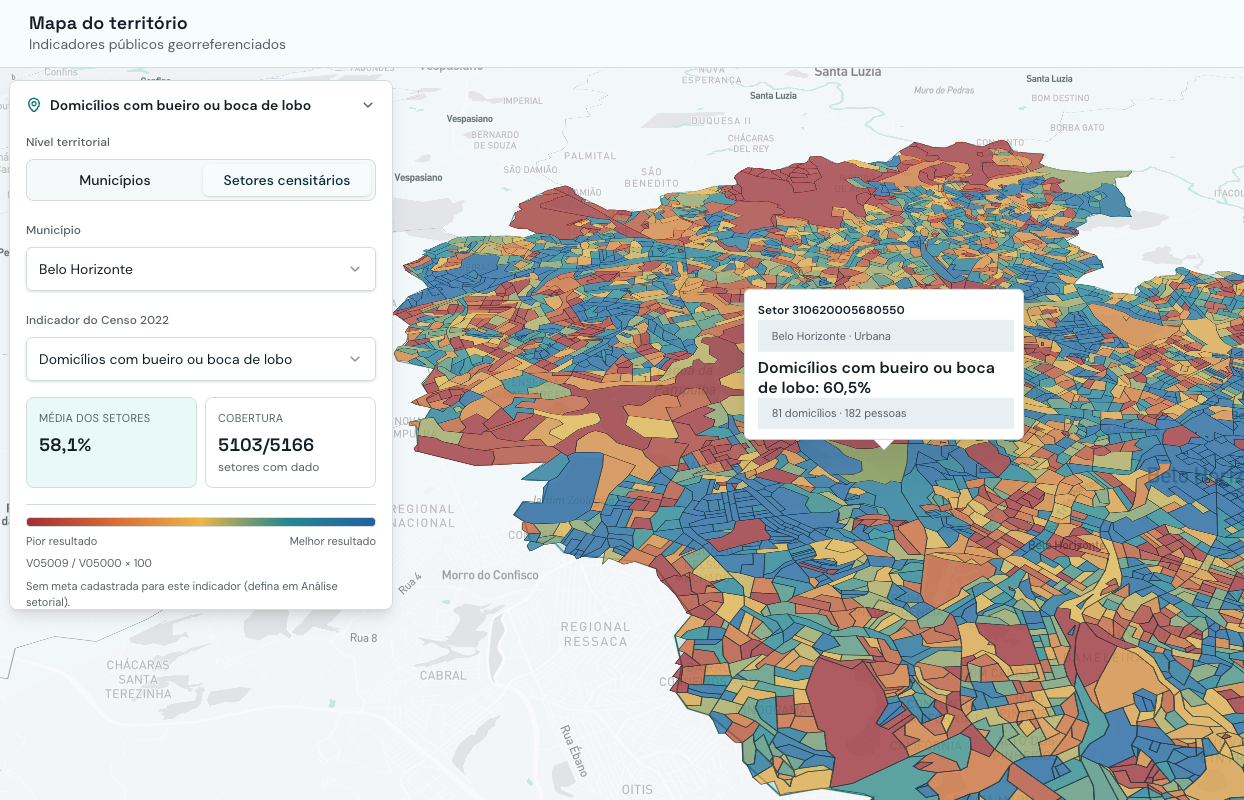
Task: Switch to the Municípios territorial level
Action: point(115,181)
